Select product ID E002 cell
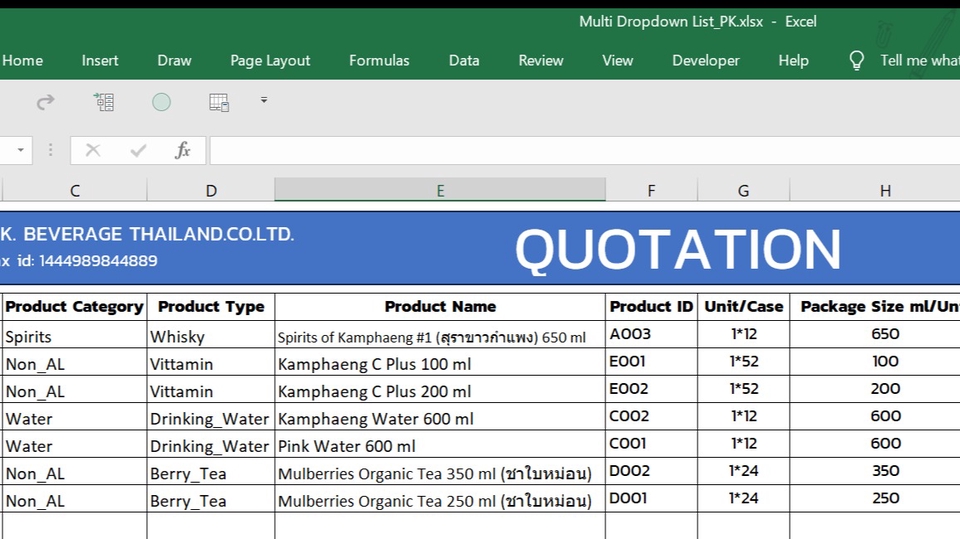The image size is (960, 539). pyautogui.click(x=651, y=390)
